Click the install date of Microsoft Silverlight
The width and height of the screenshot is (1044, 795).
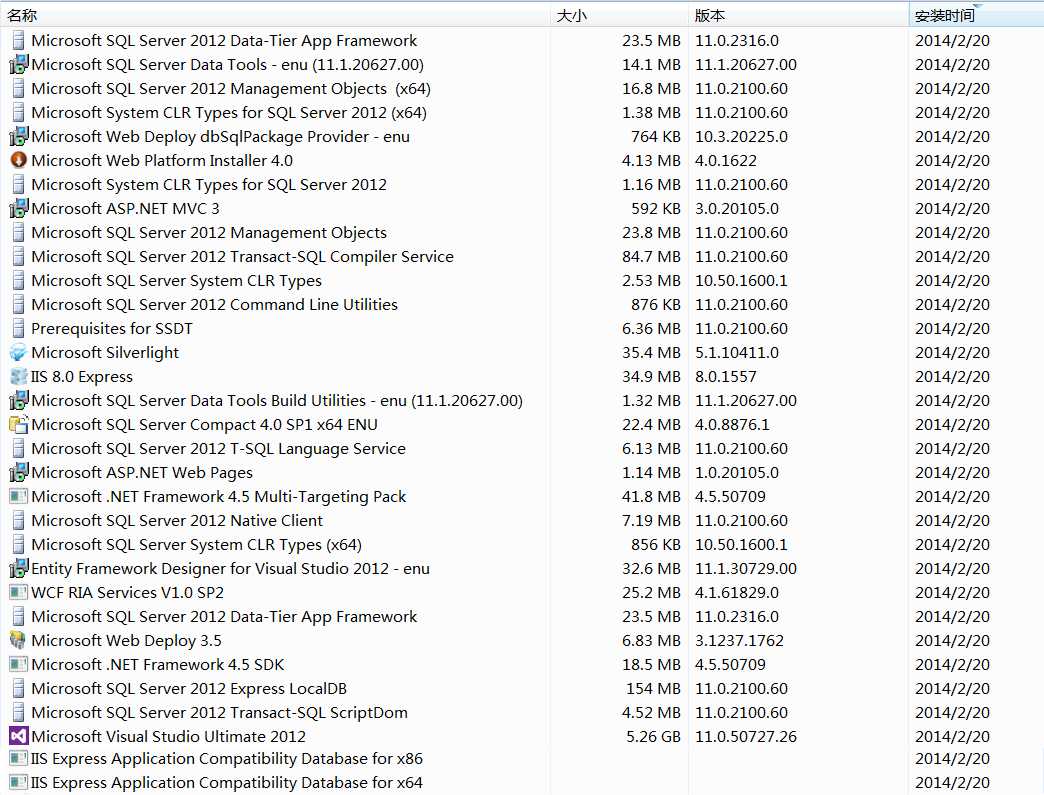point(952,352)
